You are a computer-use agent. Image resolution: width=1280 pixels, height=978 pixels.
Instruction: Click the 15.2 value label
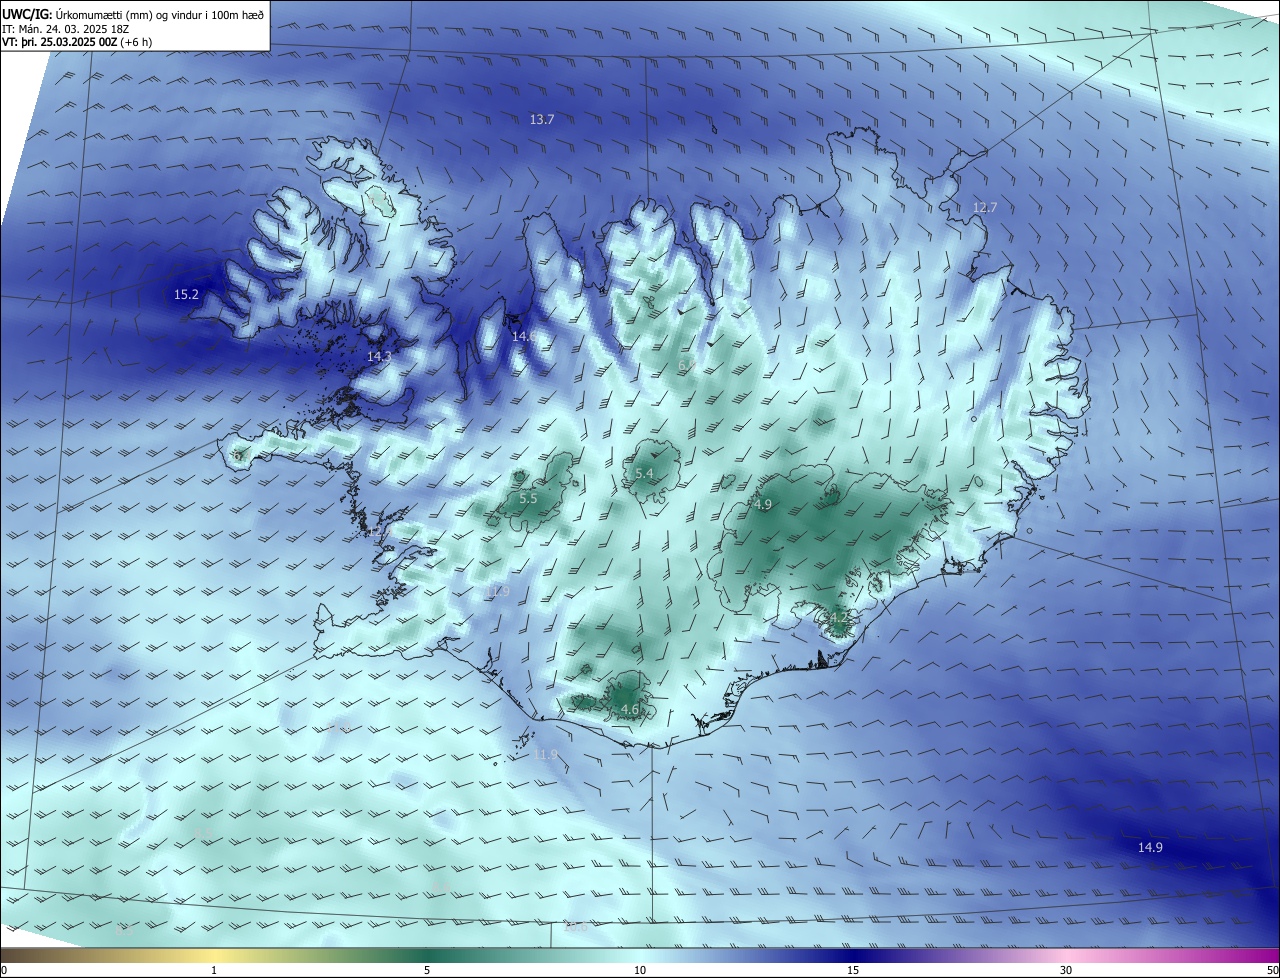(186, 294)
